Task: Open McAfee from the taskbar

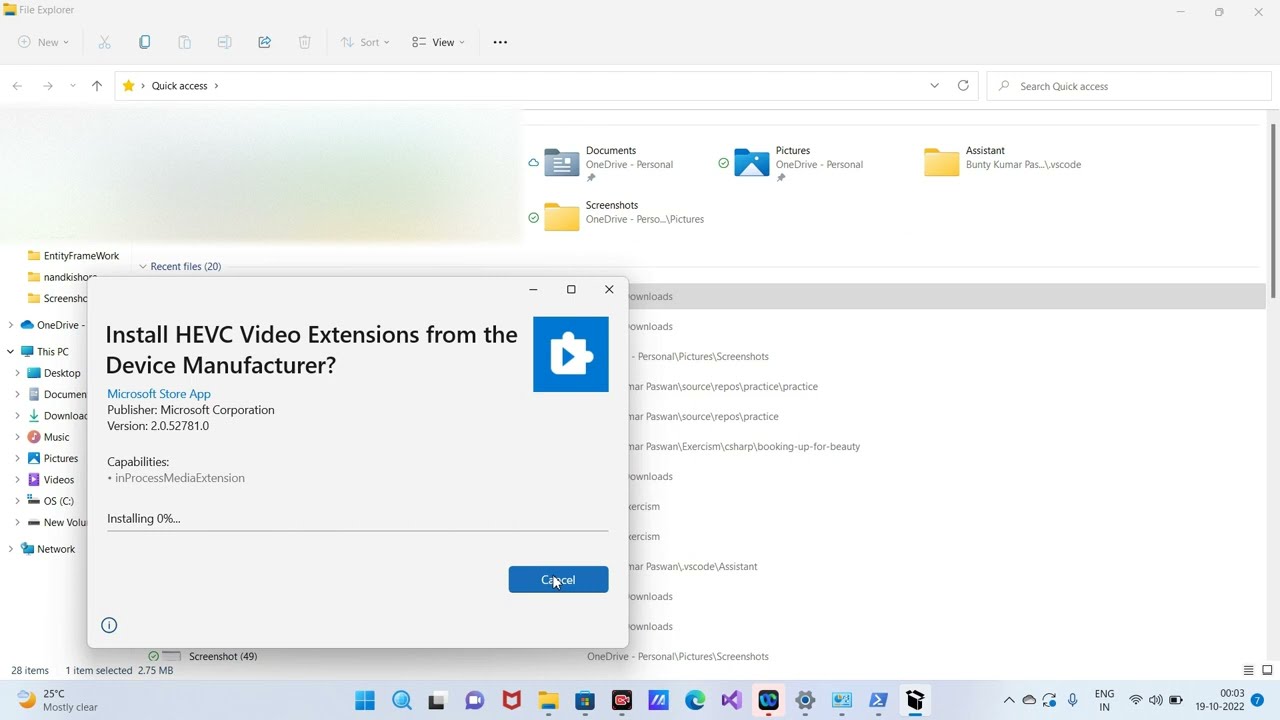Action: pos(511,701)
